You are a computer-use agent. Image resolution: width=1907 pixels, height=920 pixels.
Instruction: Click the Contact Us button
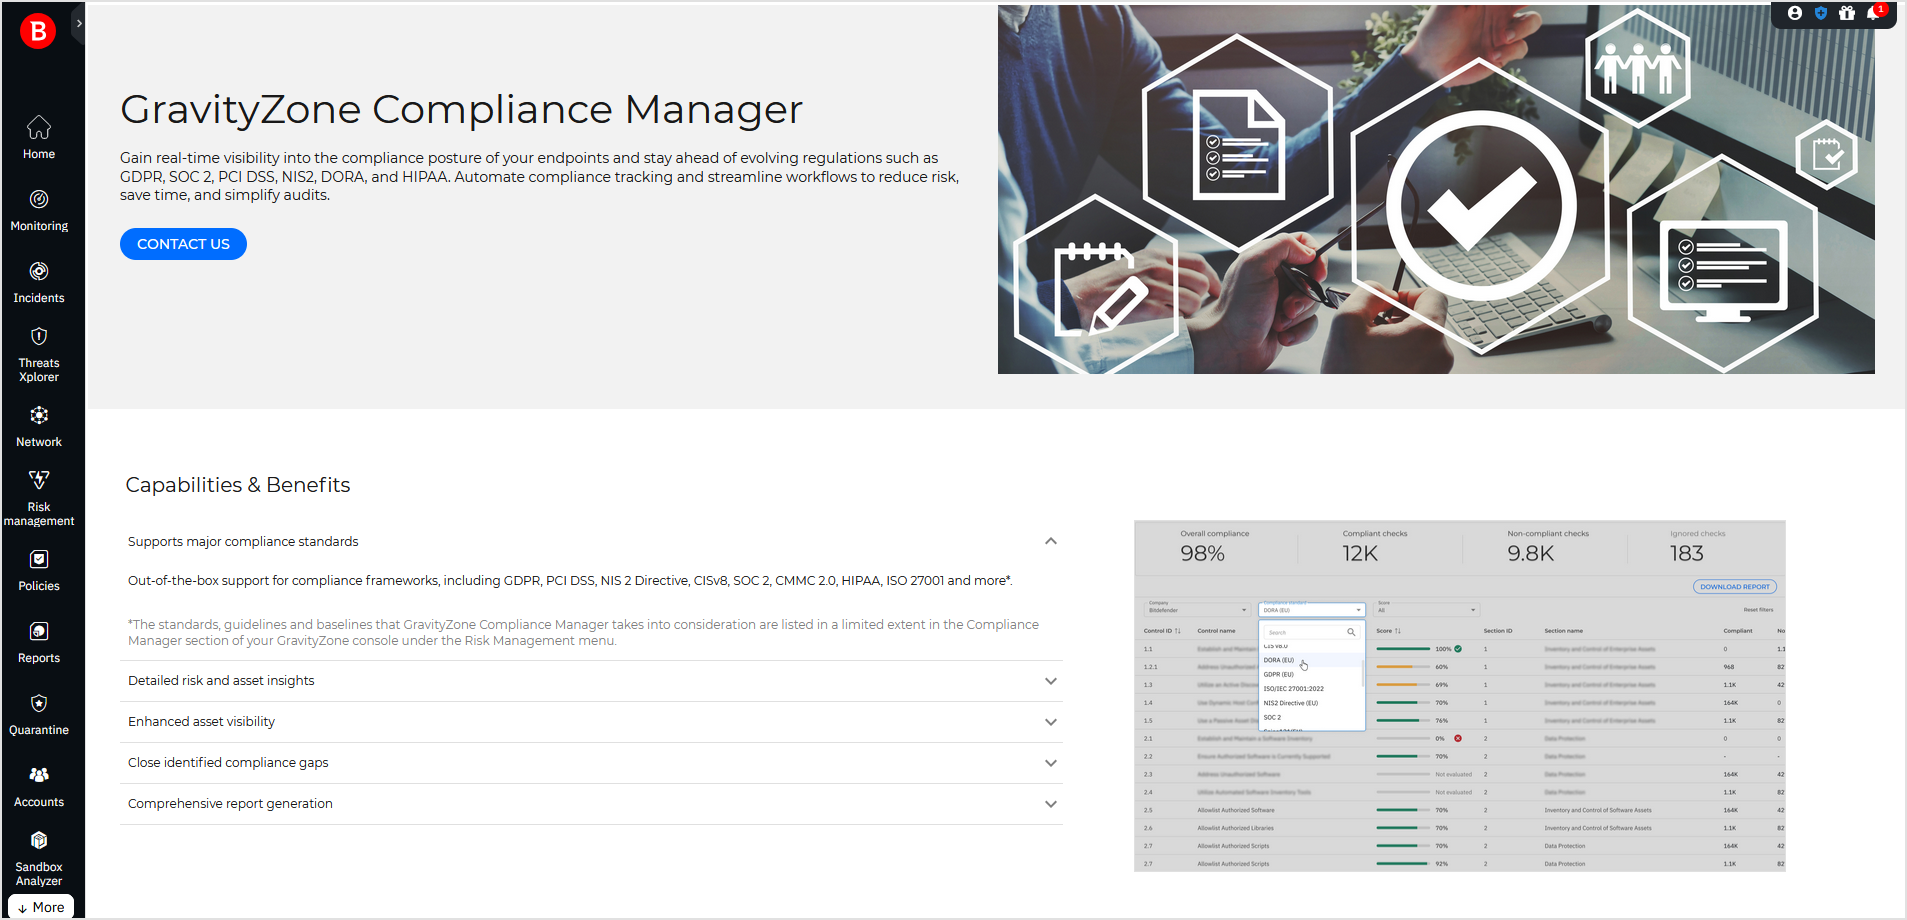183,243
